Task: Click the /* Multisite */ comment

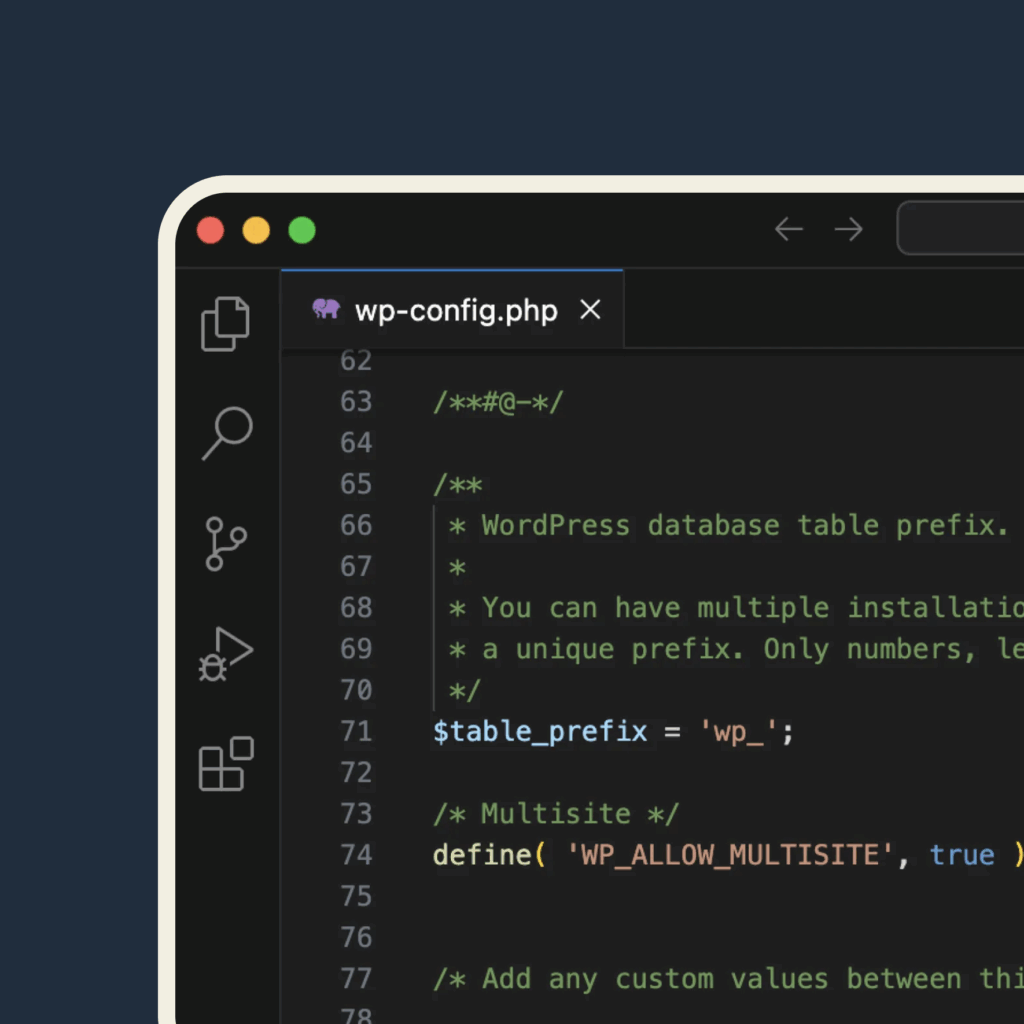Action: click(556, 814)
